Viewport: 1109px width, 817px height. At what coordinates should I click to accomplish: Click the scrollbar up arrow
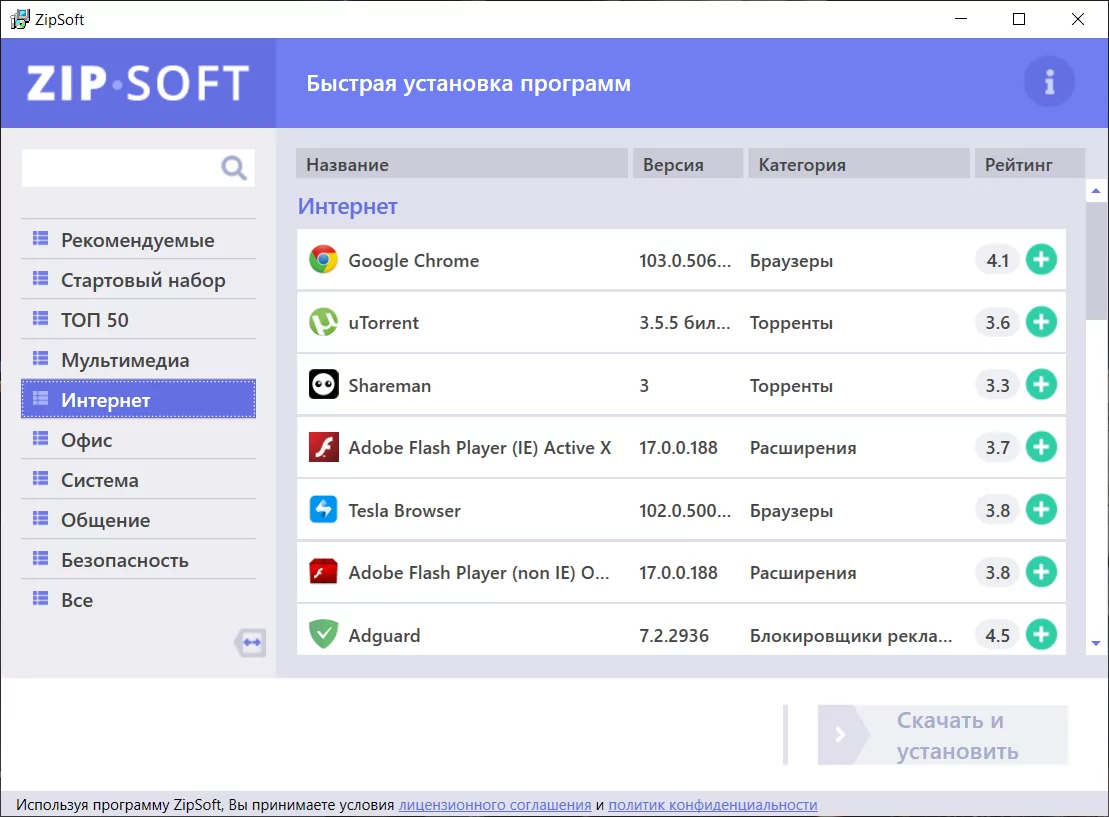pos(1096,191)
